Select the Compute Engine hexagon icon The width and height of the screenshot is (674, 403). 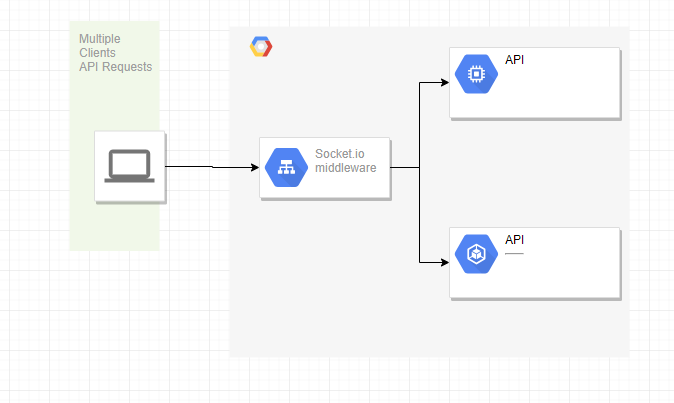click(476, 74)
